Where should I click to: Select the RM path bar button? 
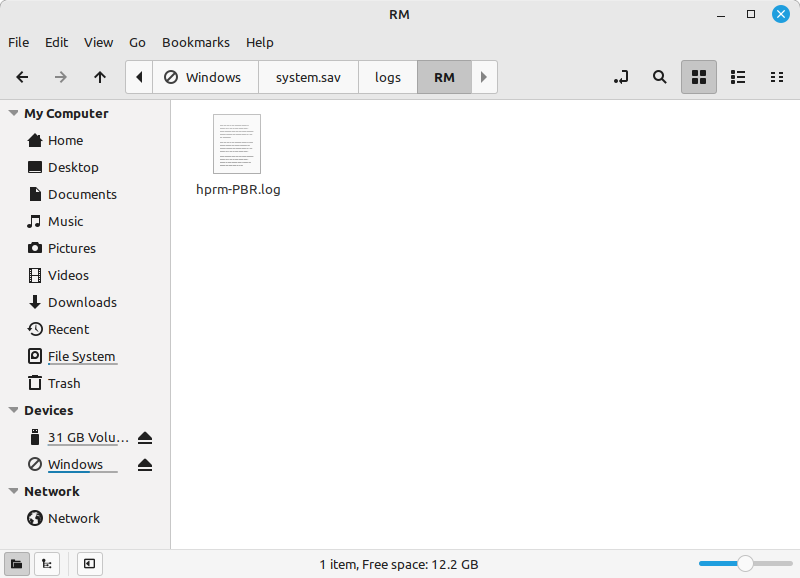444,77
